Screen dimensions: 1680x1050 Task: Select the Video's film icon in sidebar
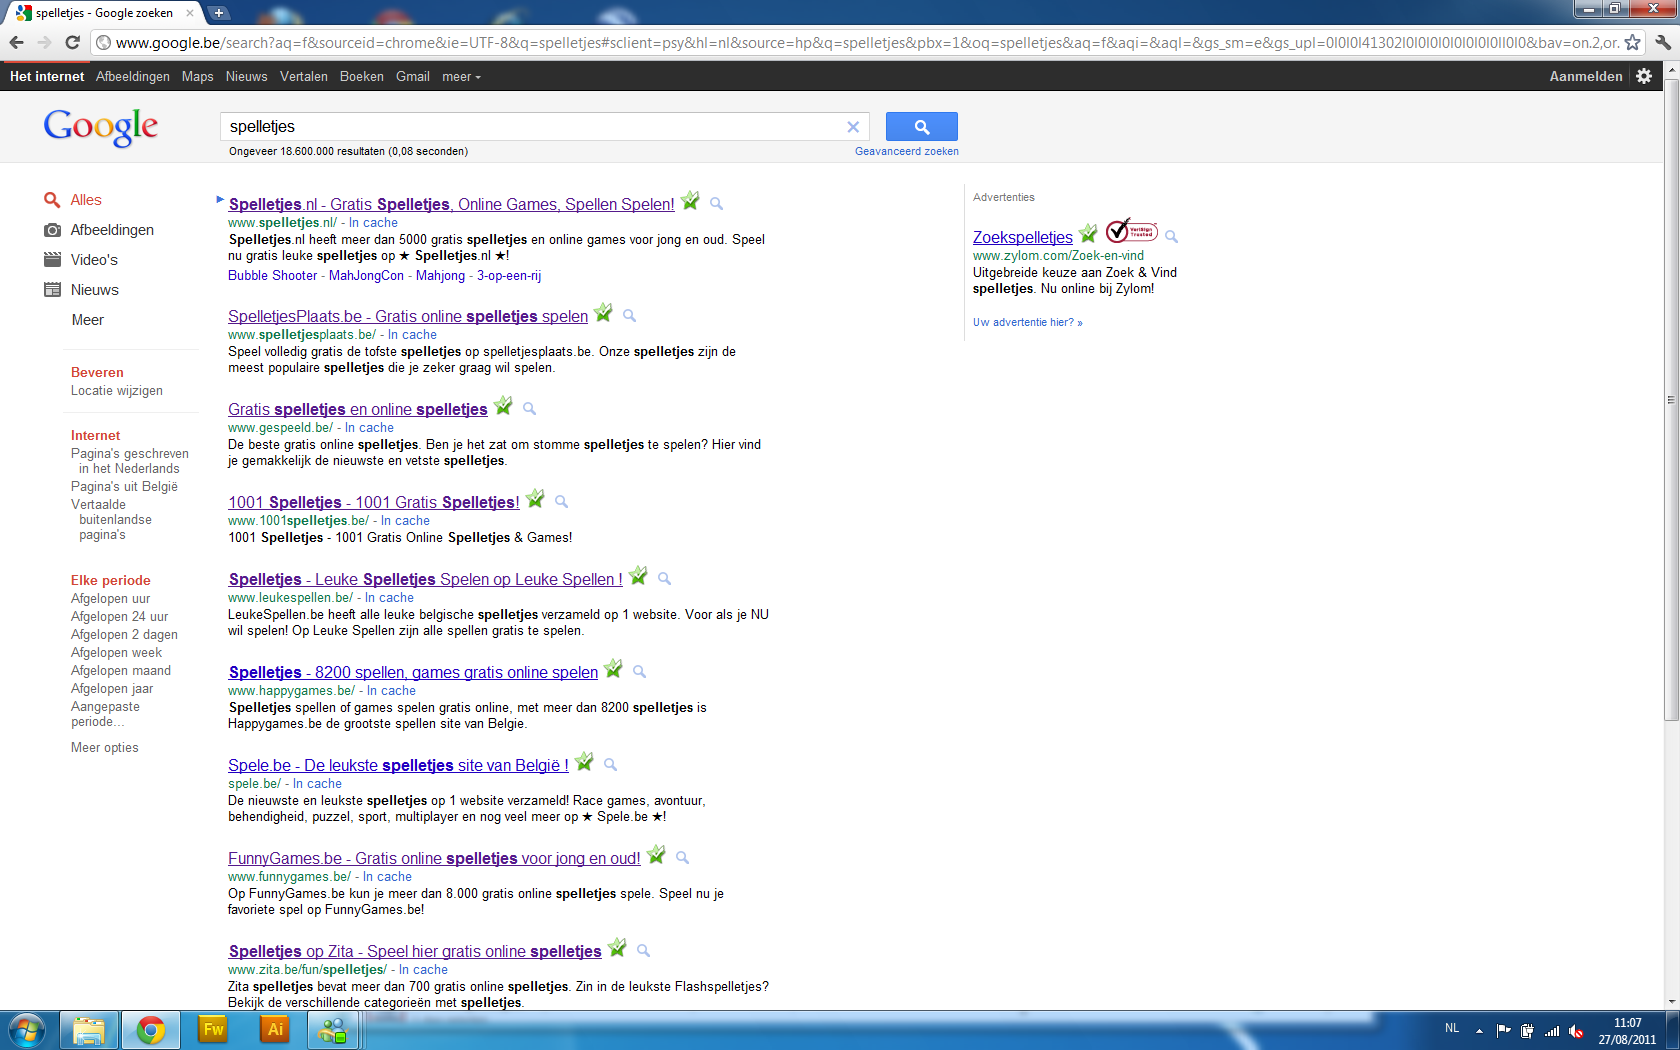point(53,260)
